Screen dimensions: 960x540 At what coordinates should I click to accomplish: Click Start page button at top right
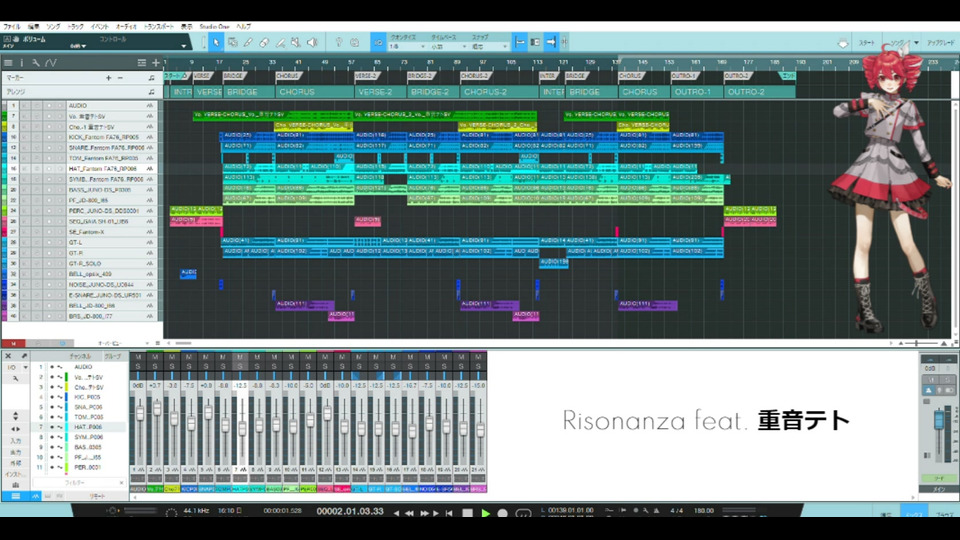point(866,43)
